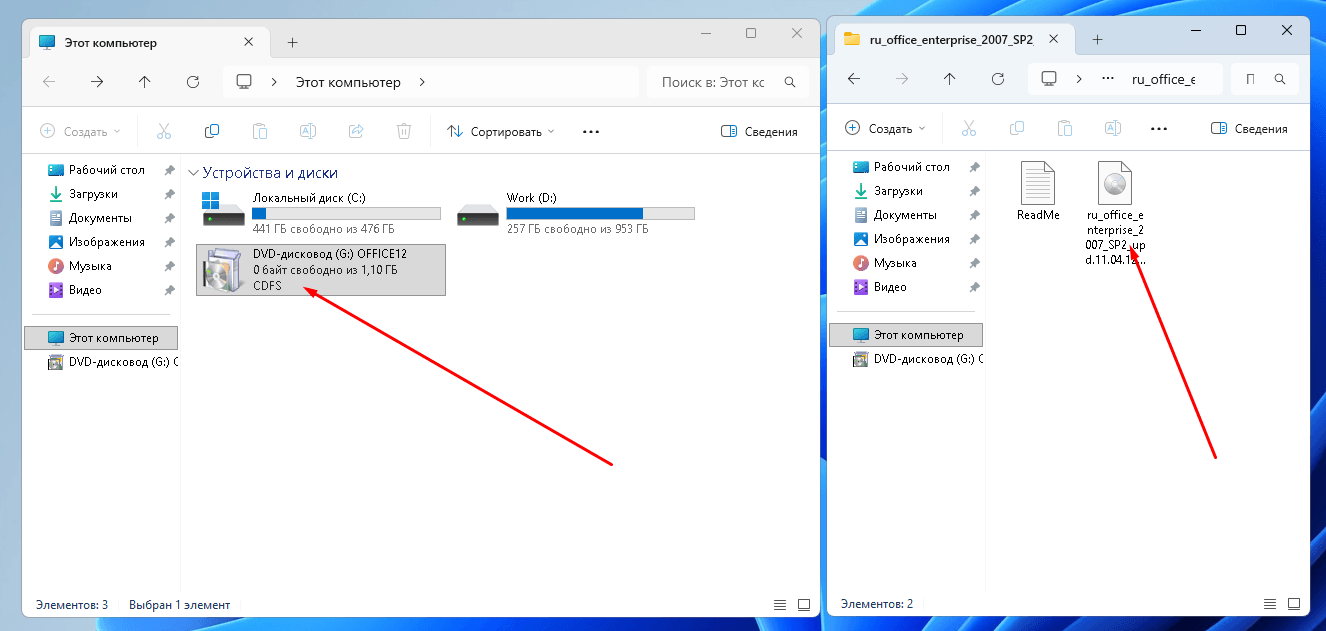Open See more (...) menu in left window toolbar

coord(591,131)
